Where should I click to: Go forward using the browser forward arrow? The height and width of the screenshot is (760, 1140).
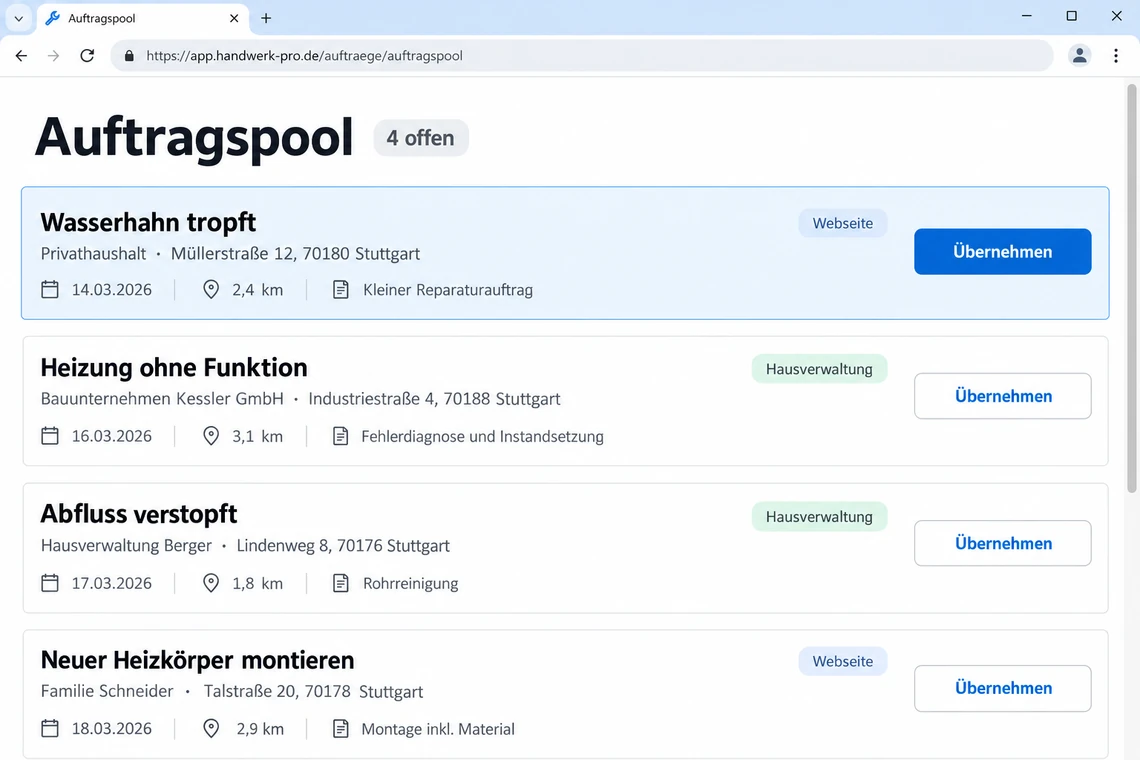(x=53, y=55)
